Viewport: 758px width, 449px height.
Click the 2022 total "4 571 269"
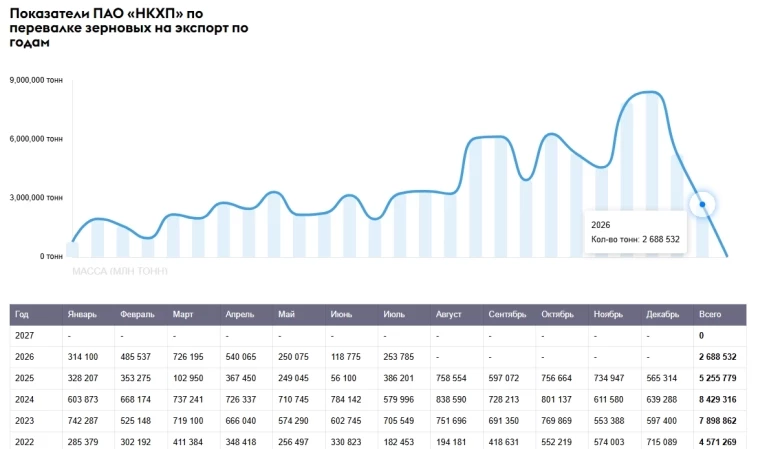pyautogui.click(x=717, y=442)
